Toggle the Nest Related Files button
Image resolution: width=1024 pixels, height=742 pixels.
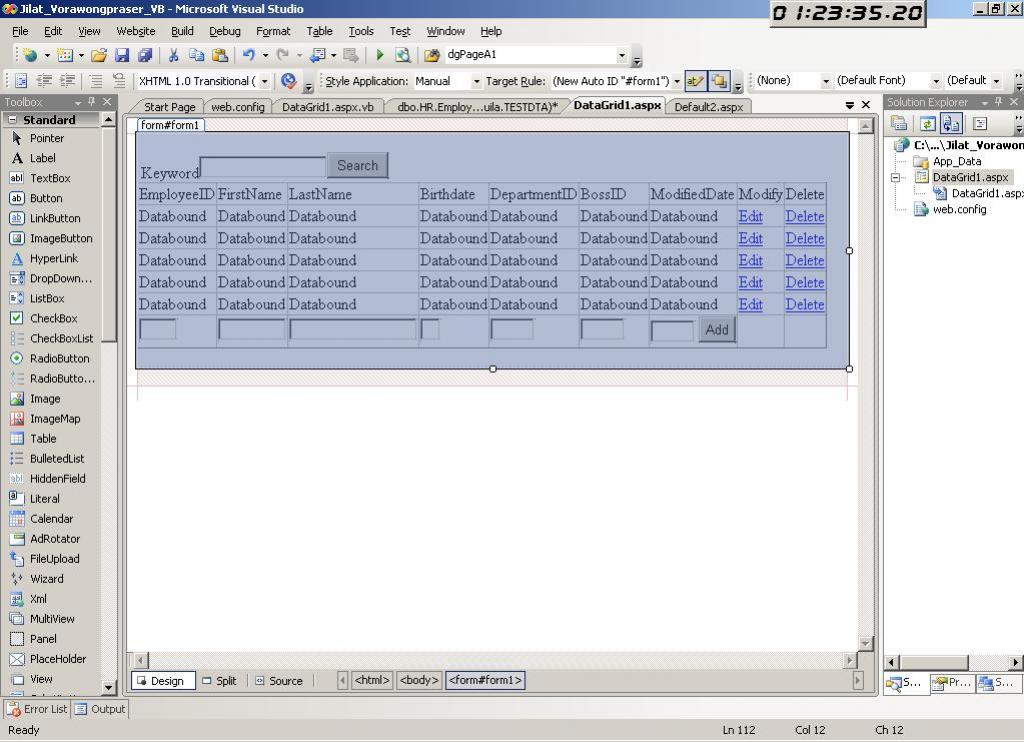pos(951,124)
